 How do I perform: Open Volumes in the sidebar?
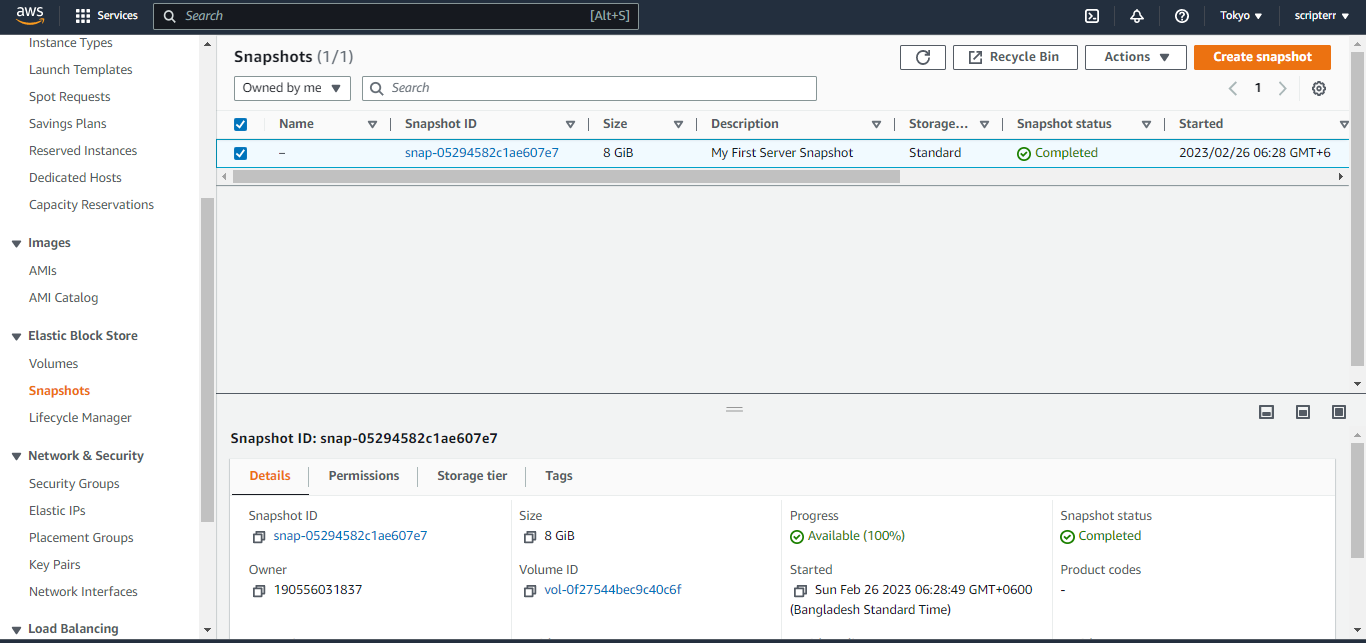tap(53, 364)
